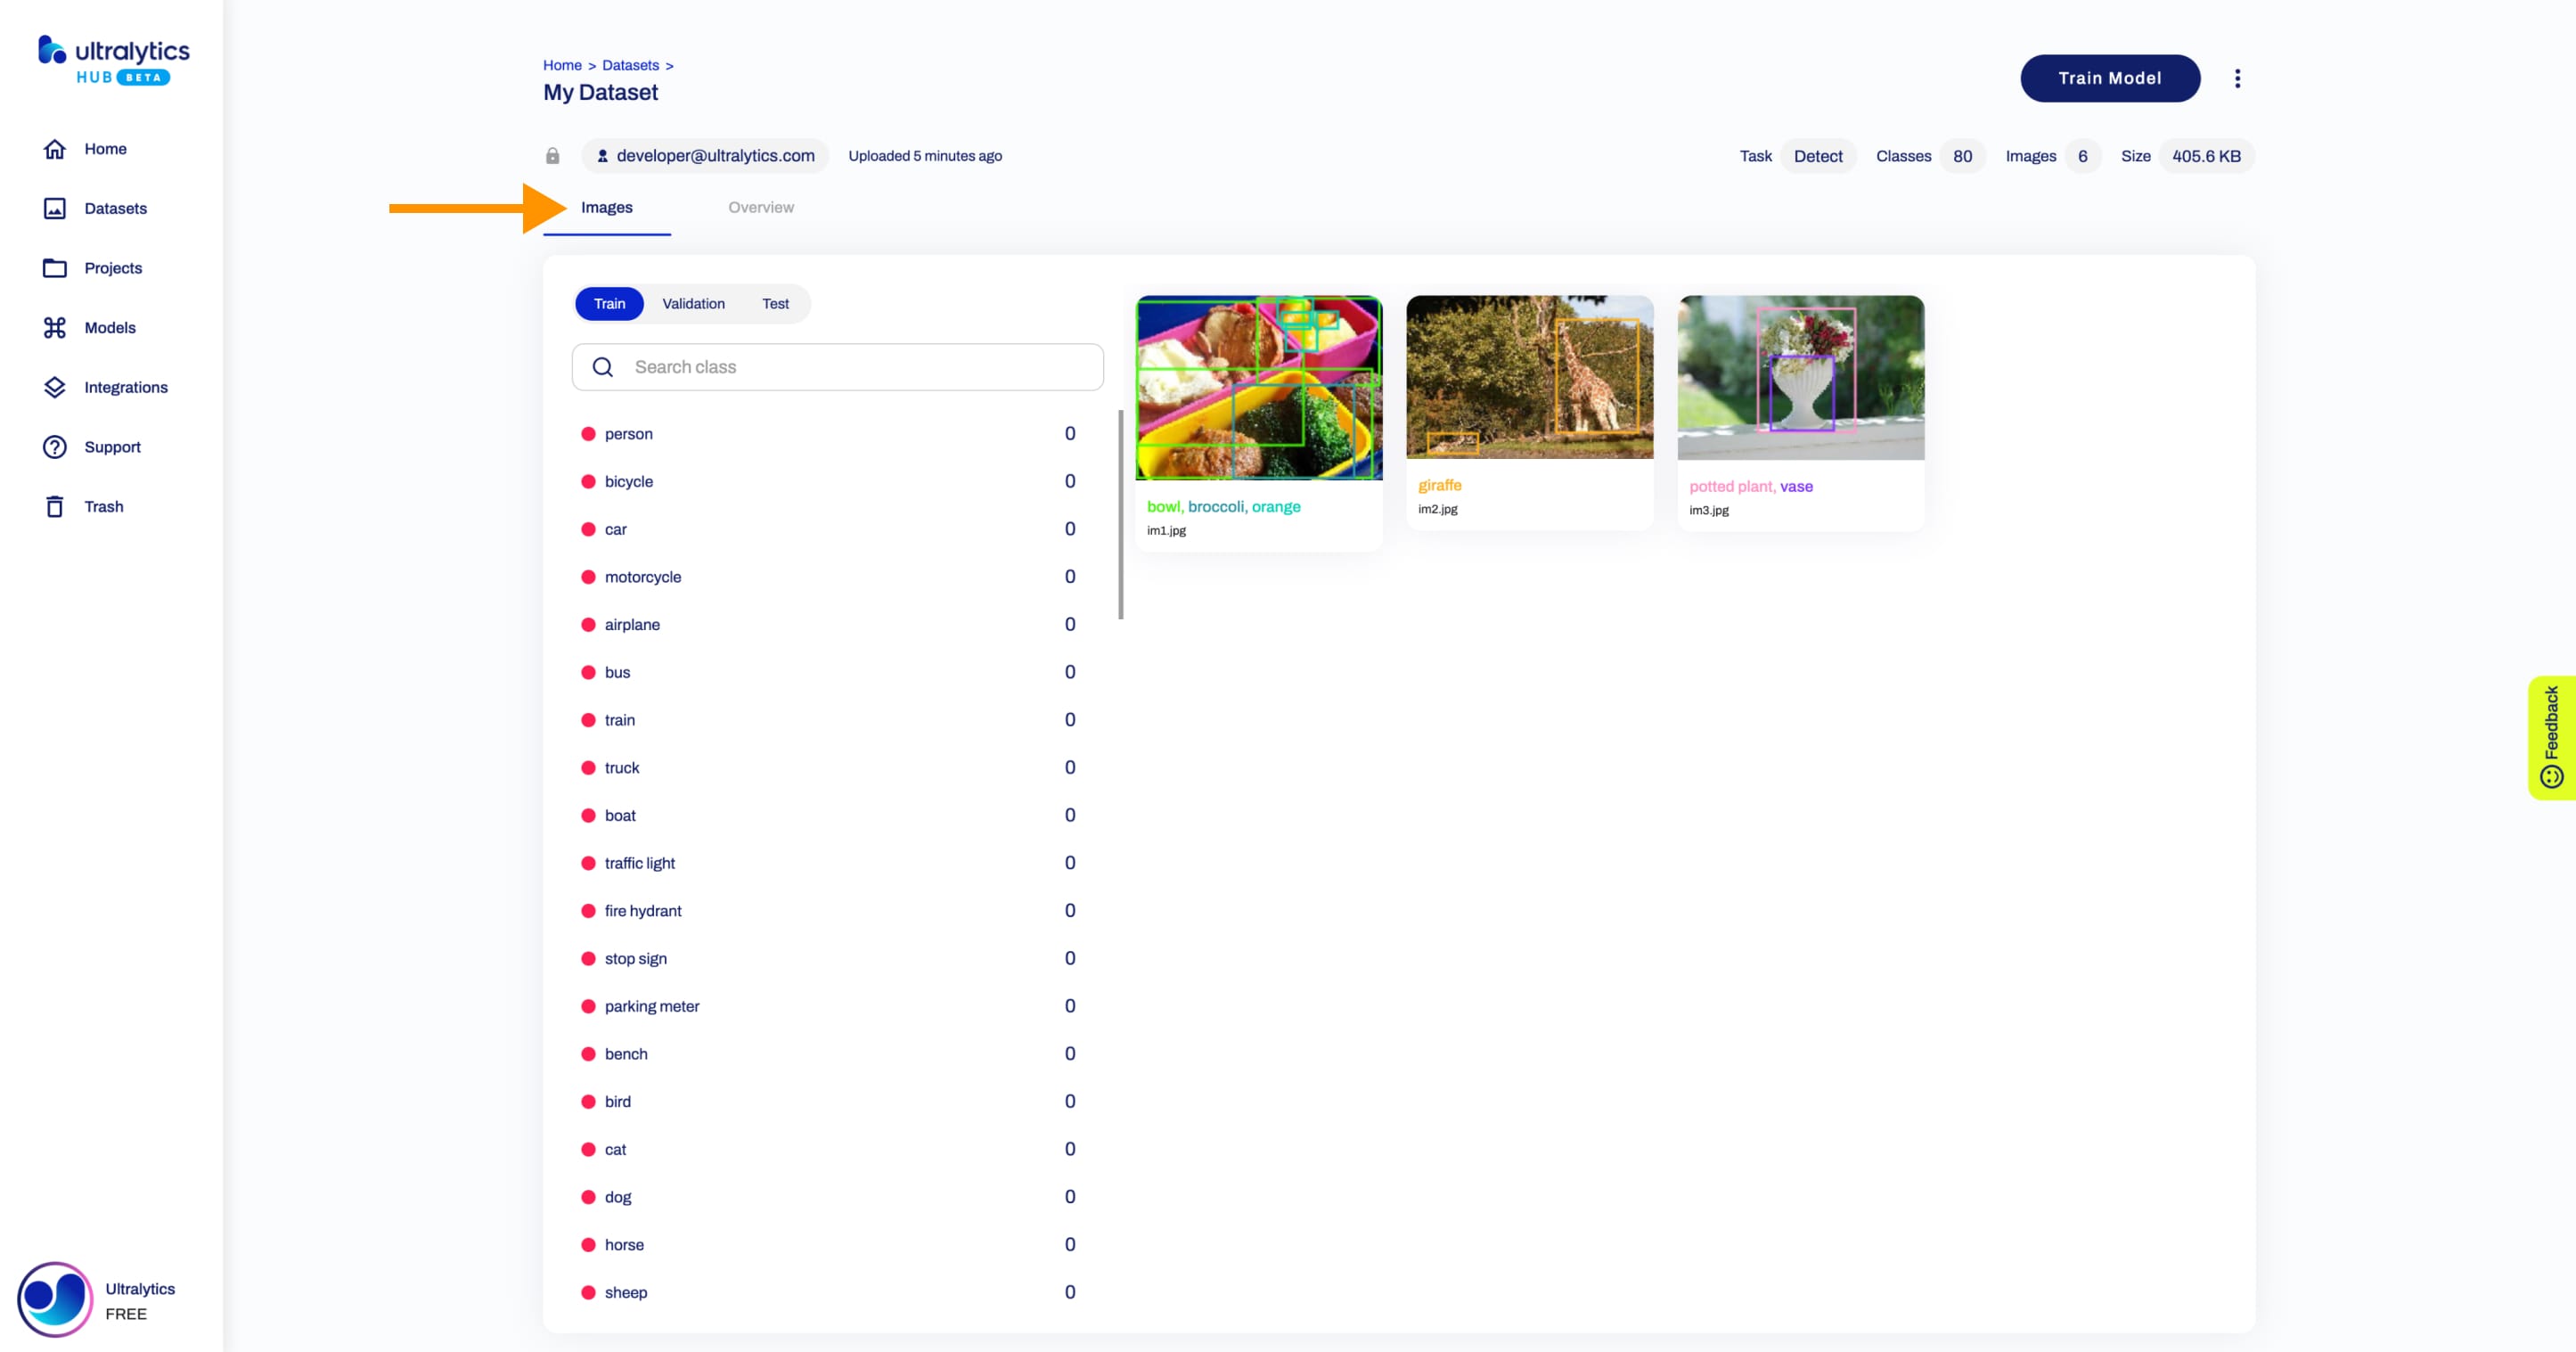Click the Train Model button
This screenshot has width=2576, height=1352.
tap(2109, 78)
